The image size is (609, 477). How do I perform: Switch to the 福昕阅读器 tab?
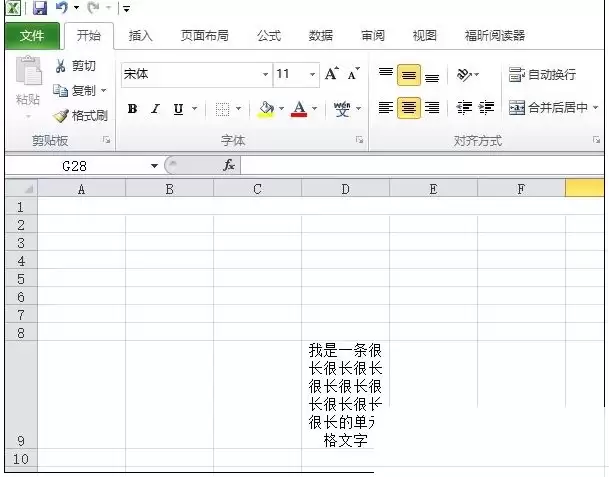click(x=495, y=36)
